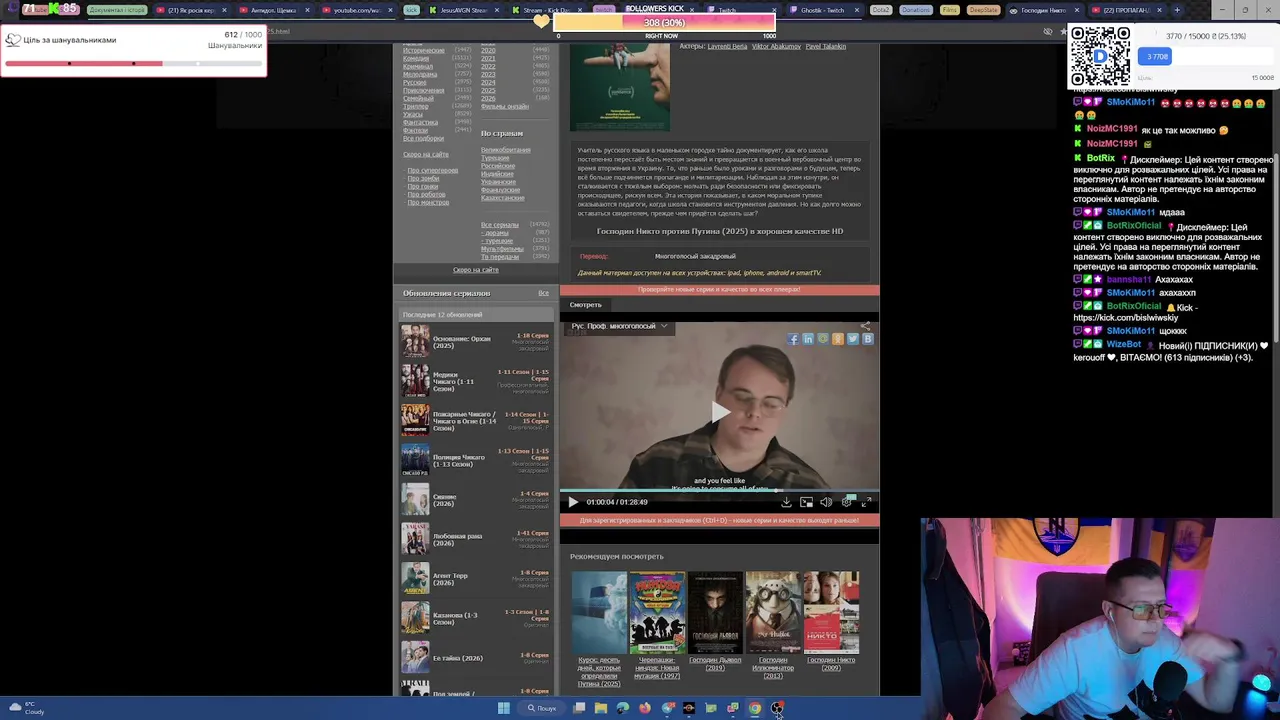Screen dimensions: 1280x720
Task: Open Windows Start menu
Action: coord(504,708)
